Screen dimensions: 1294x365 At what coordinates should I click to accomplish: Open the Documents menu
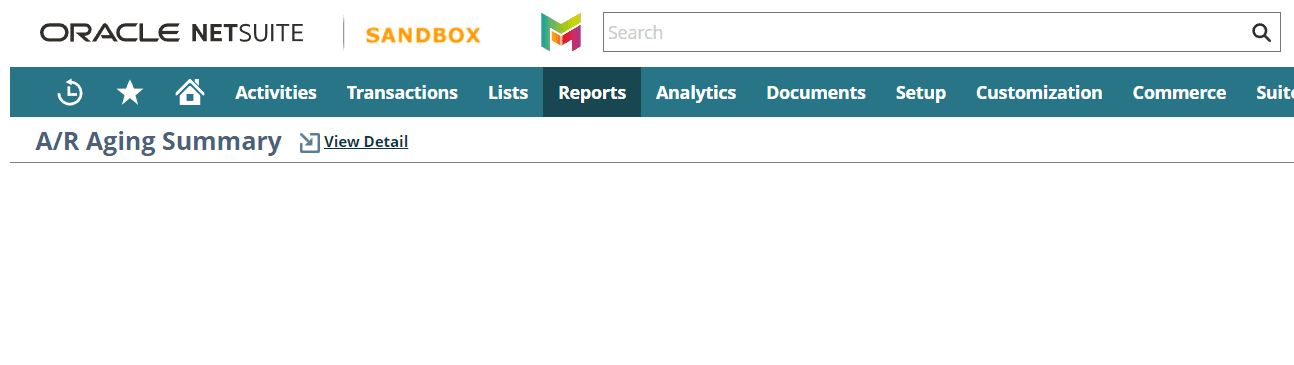(x=816, y=92)
